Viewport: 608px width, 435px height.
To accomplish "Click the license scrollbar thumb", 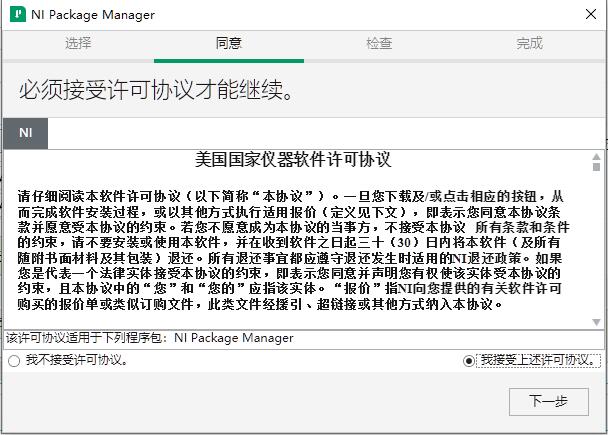I will 596,167.
